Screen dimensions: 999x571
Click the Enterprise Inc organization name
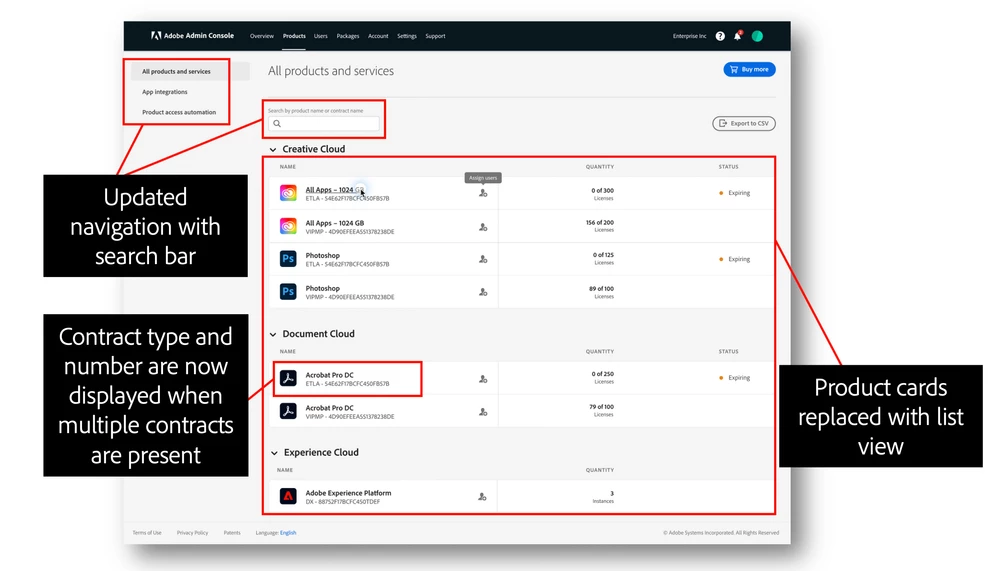[689, 36]
